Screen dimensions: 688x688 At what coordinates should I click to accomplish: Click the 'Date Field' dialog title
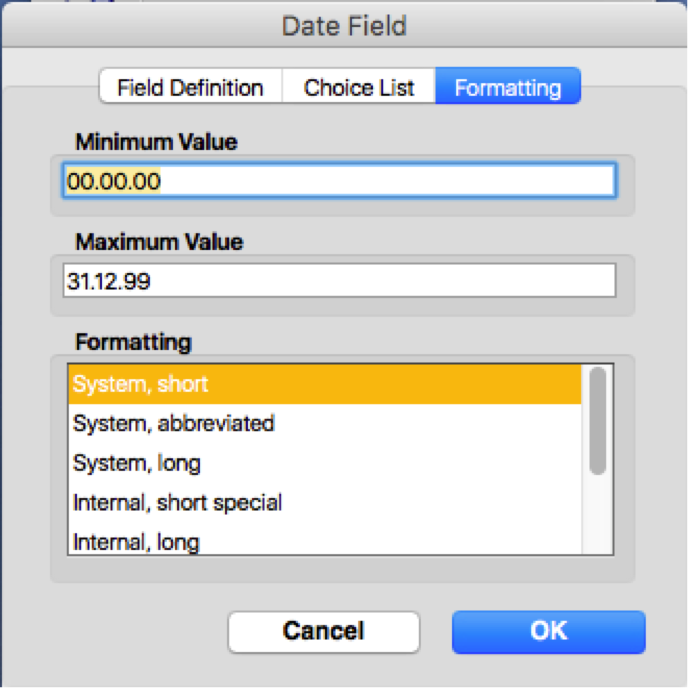[x=344, y=26]
